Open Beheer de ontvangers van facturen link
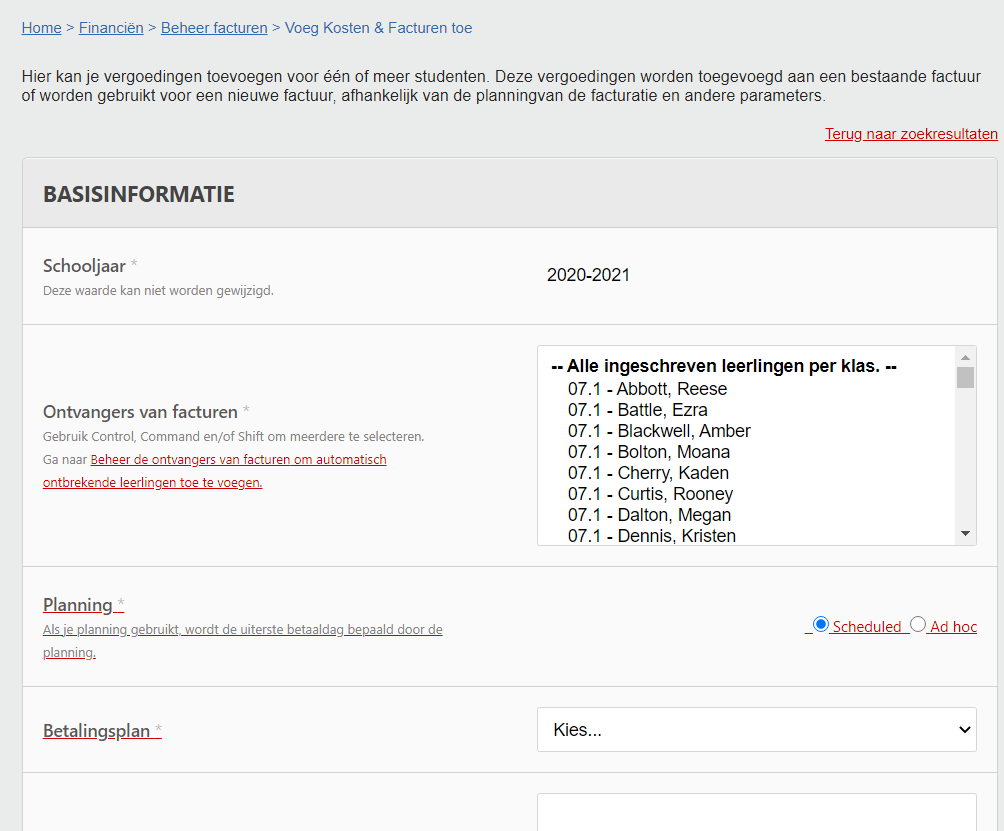This screenshot has width=1004, height=831. coord(215,471)
